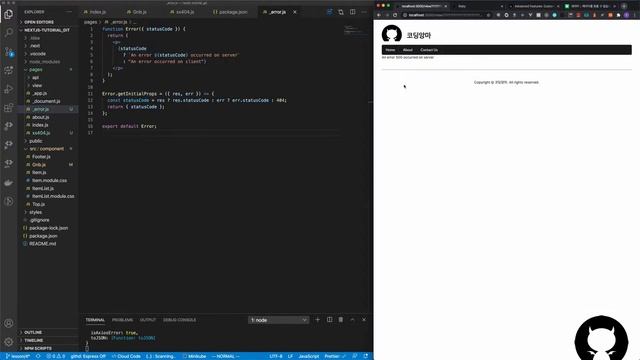Expand the OPEN EDITORS section
640x360 pixels.
[x=39, y=22]
